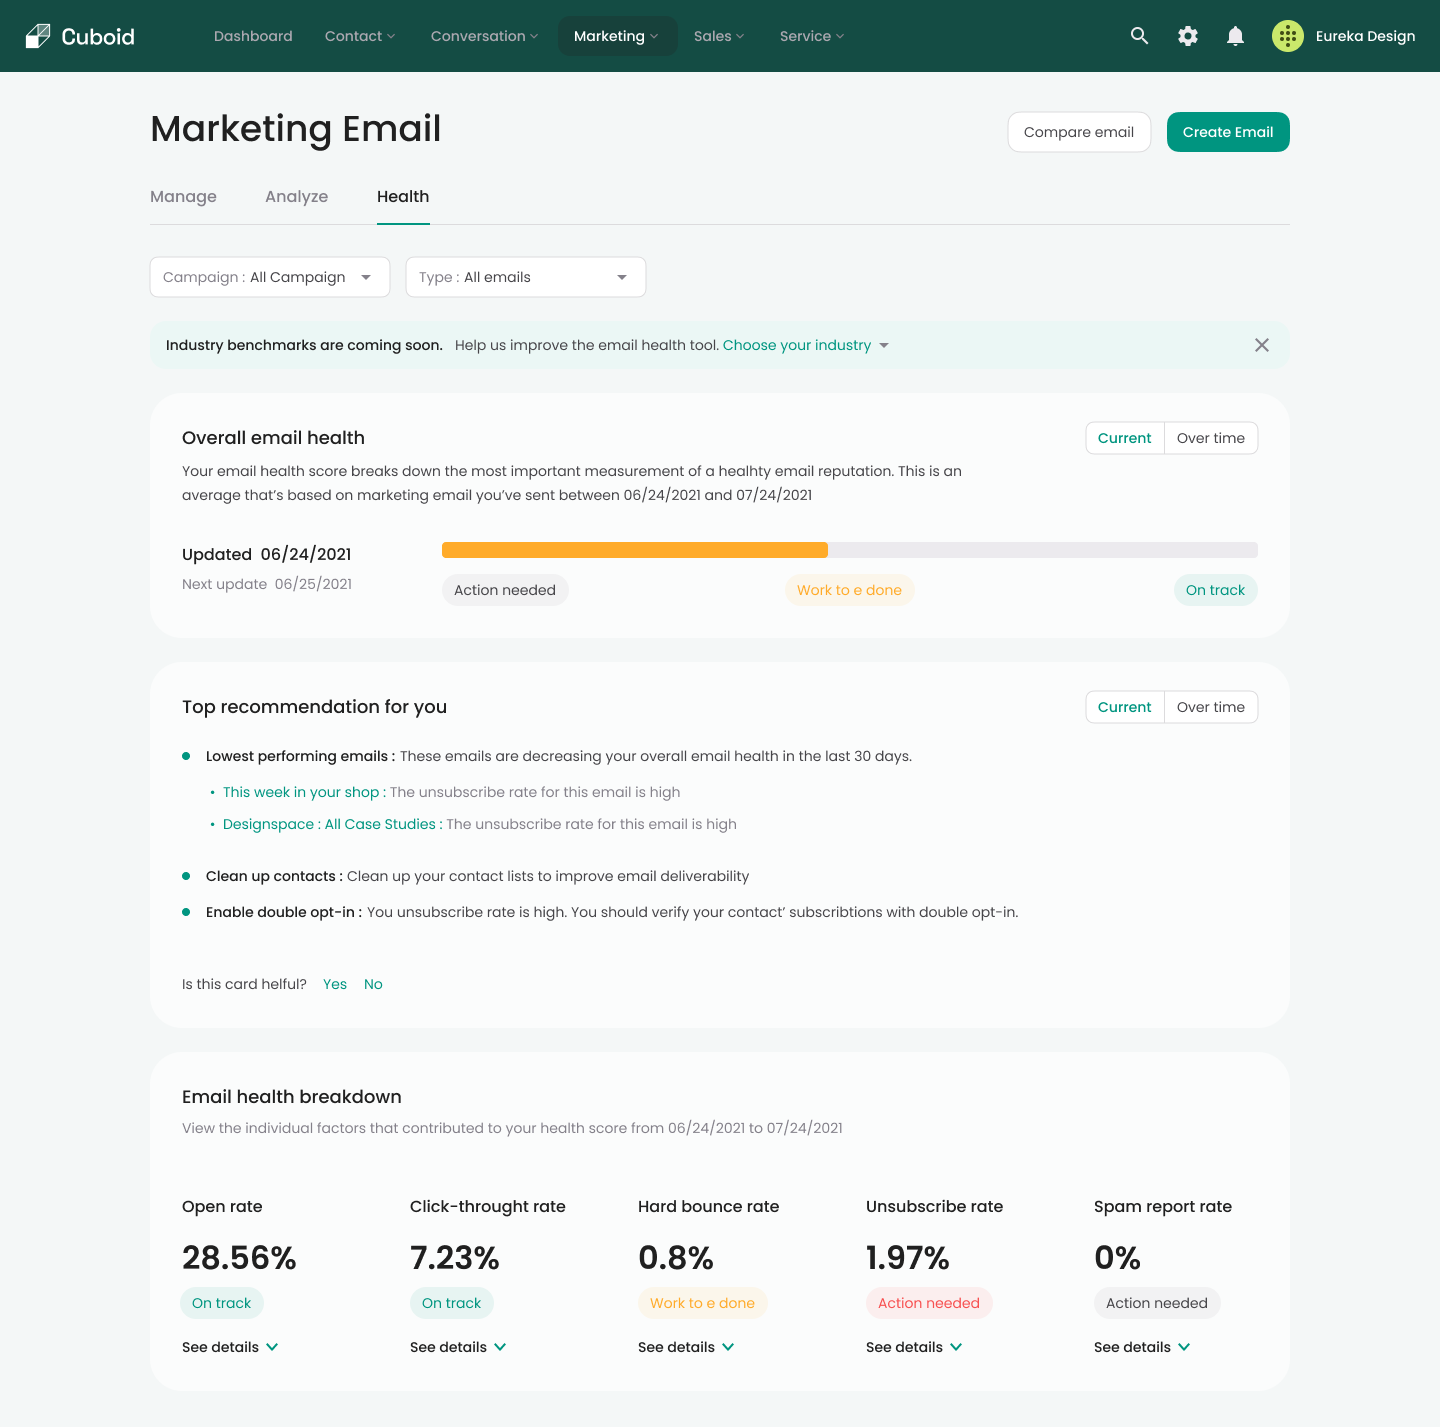Open the Campaign: All Campaign dropdown

click(x=269, y=277)
